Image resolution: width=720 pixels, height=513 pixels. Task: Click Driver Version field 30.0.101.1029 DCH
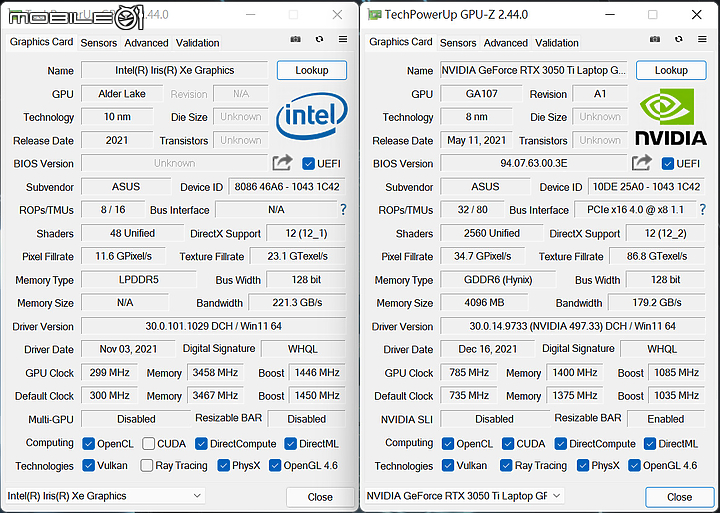tap(214, 326)
